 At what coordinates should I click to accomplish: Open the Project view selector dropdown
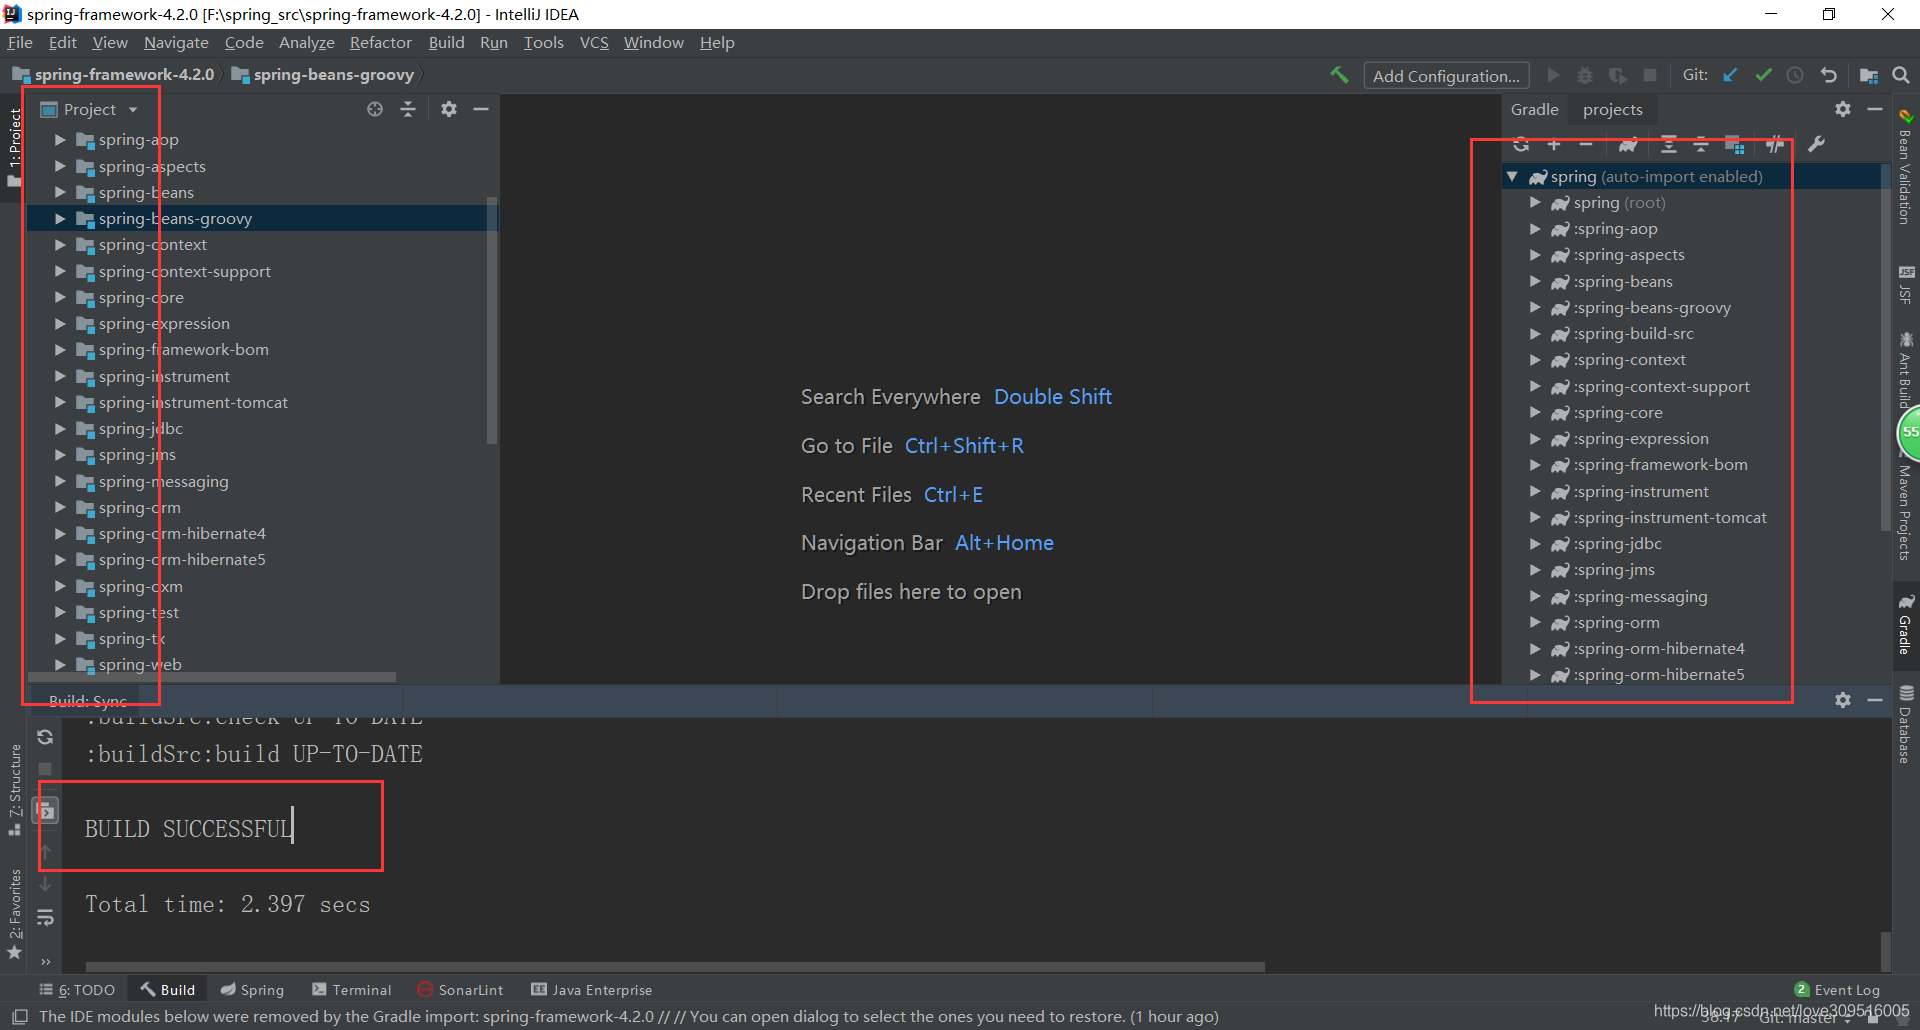tap(89, 109)
